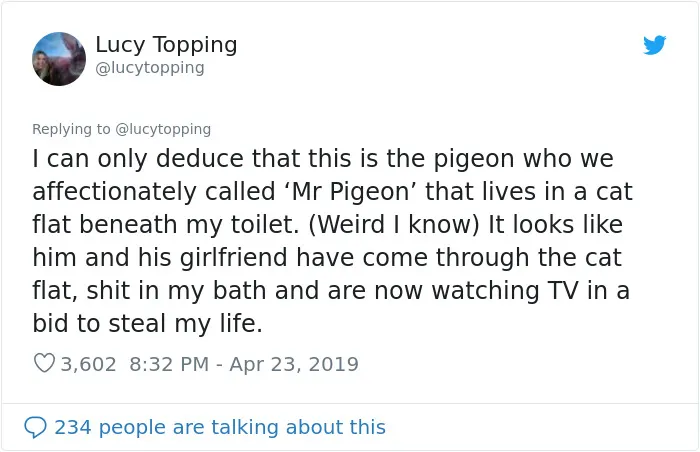Click the quoted name 'Mr Pigeon'
The image size is (700, 452).
click(350, 192)
